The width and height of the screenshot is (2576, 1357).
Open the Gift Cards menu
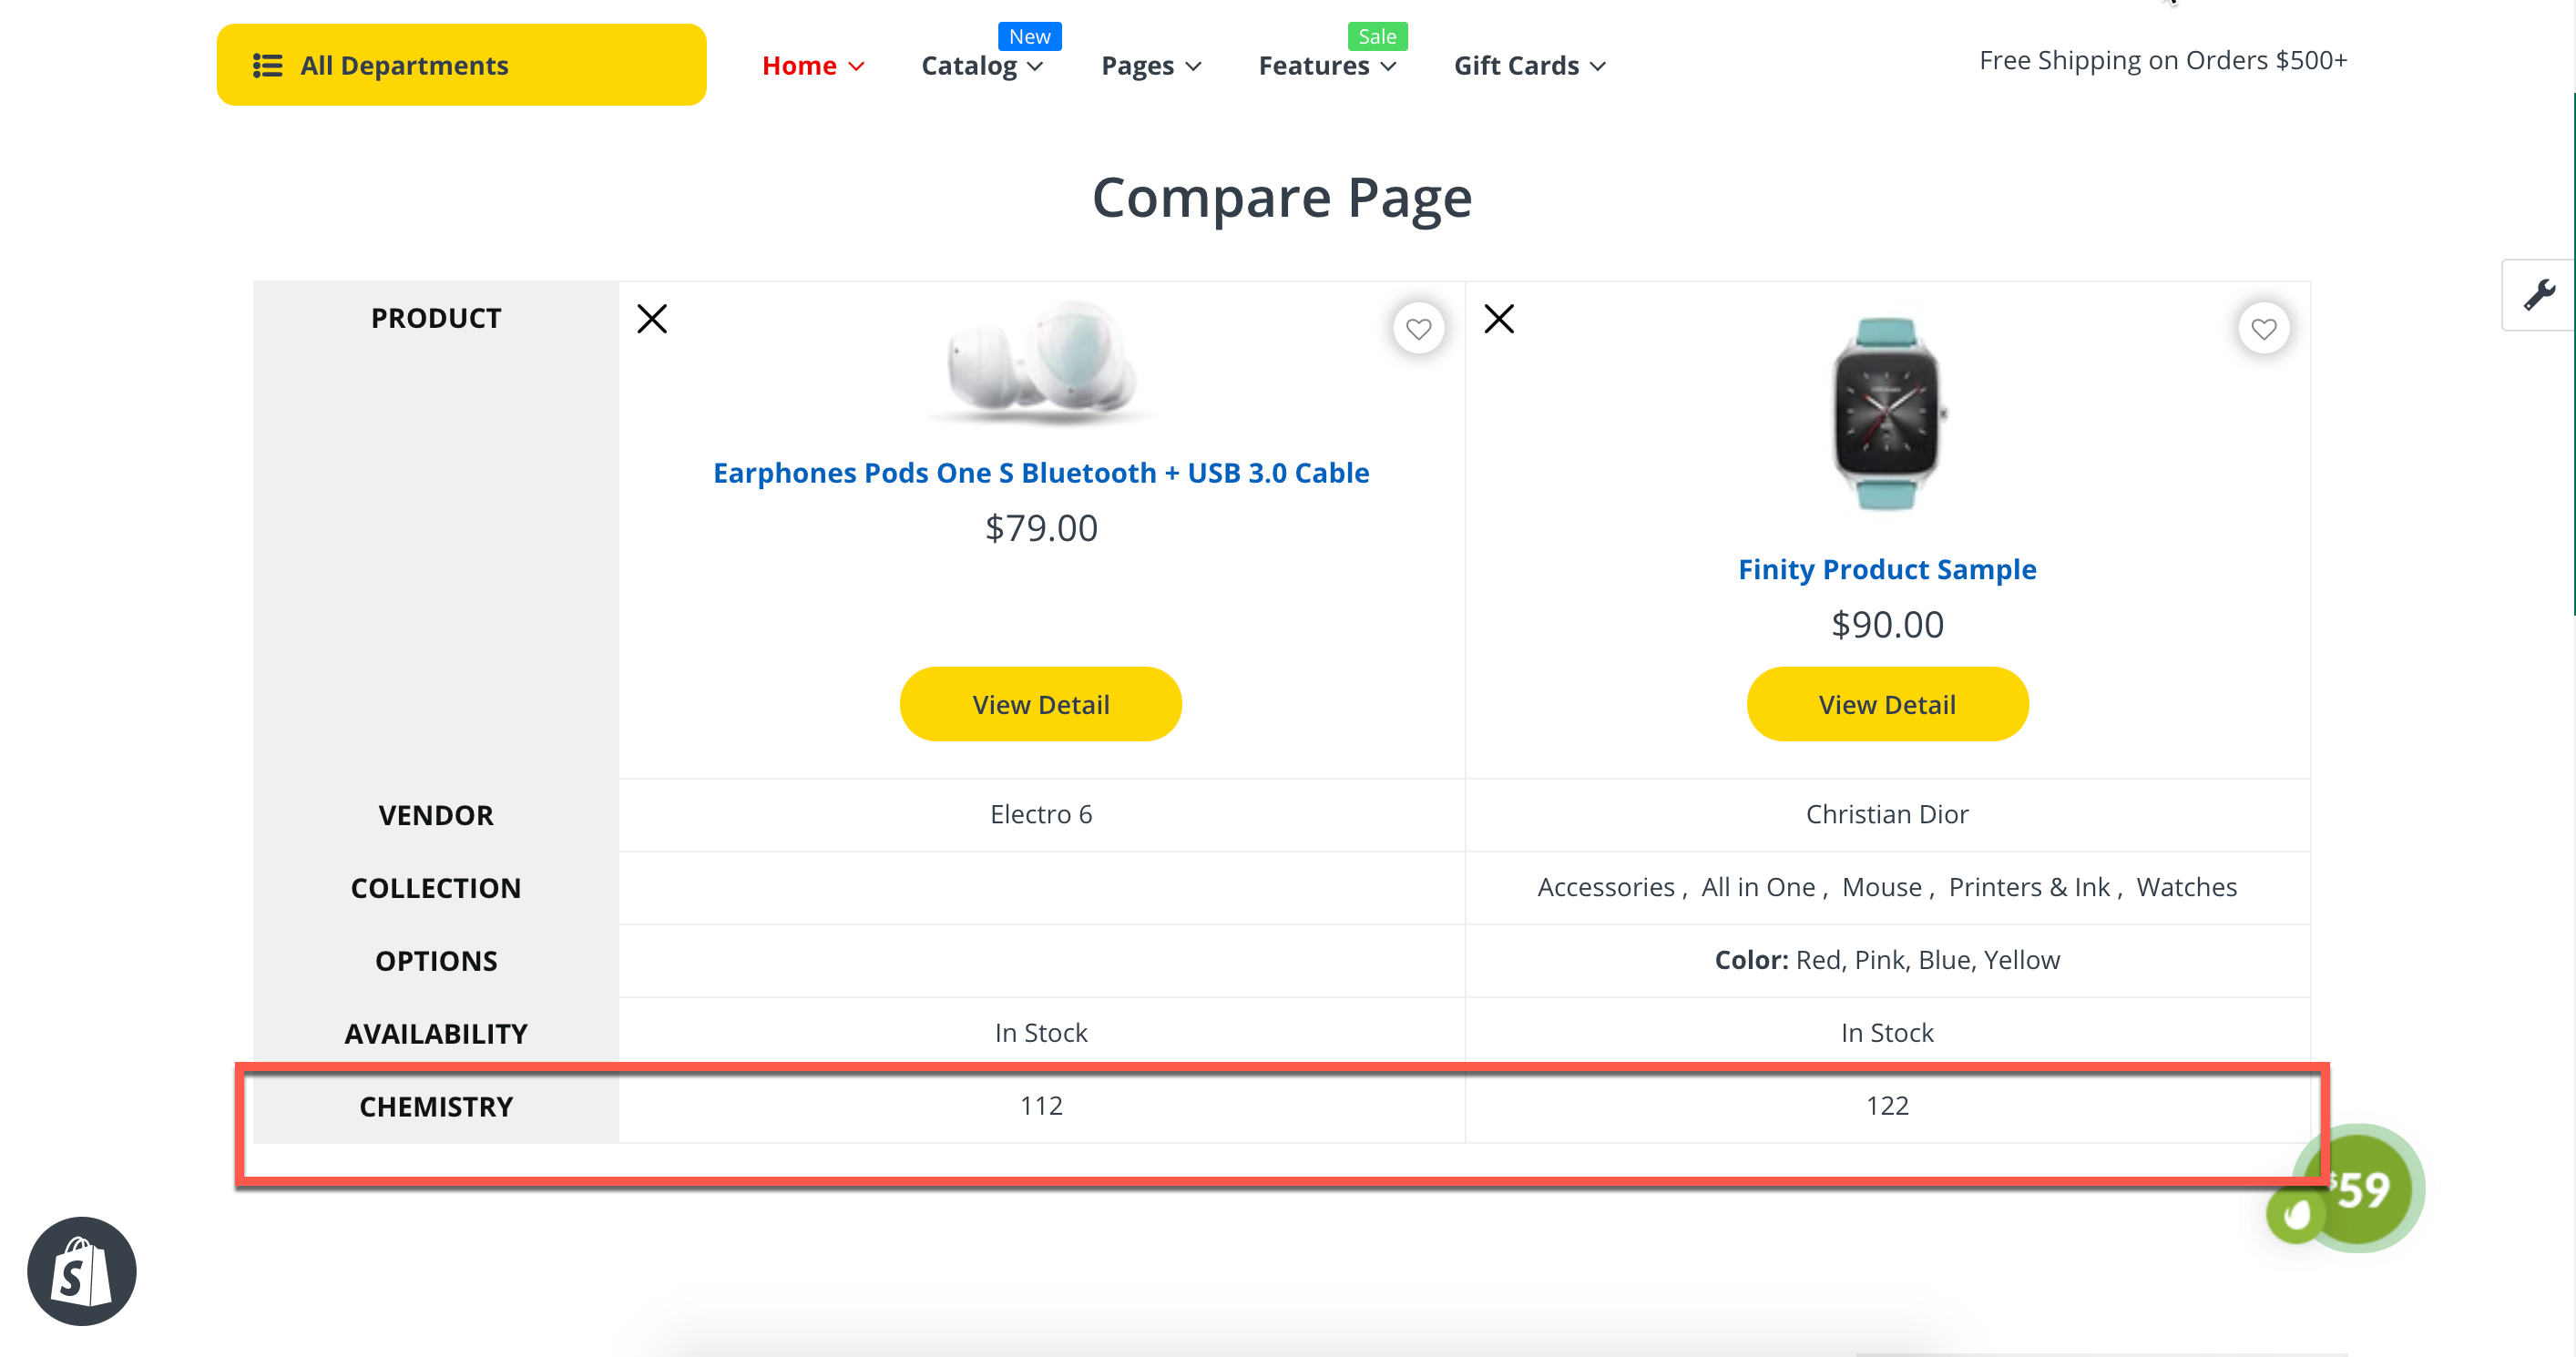coord(1529,66)
